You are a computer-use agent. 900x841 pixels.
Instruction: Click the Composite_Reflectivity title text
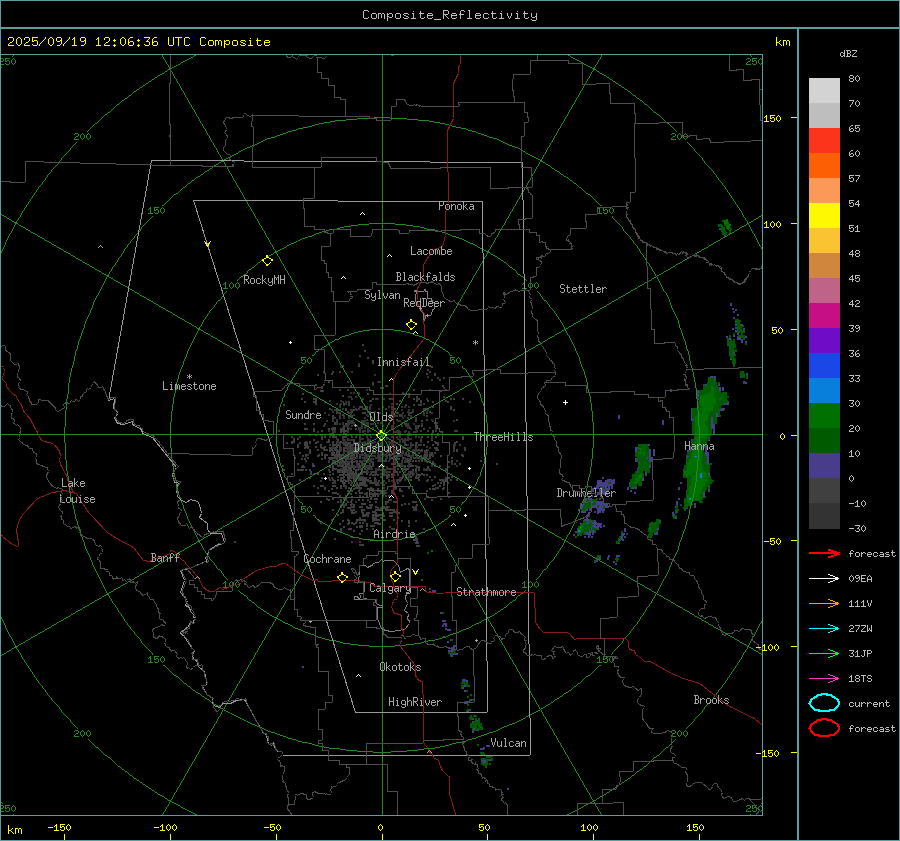pyautogui.click(x=449, y=15)
